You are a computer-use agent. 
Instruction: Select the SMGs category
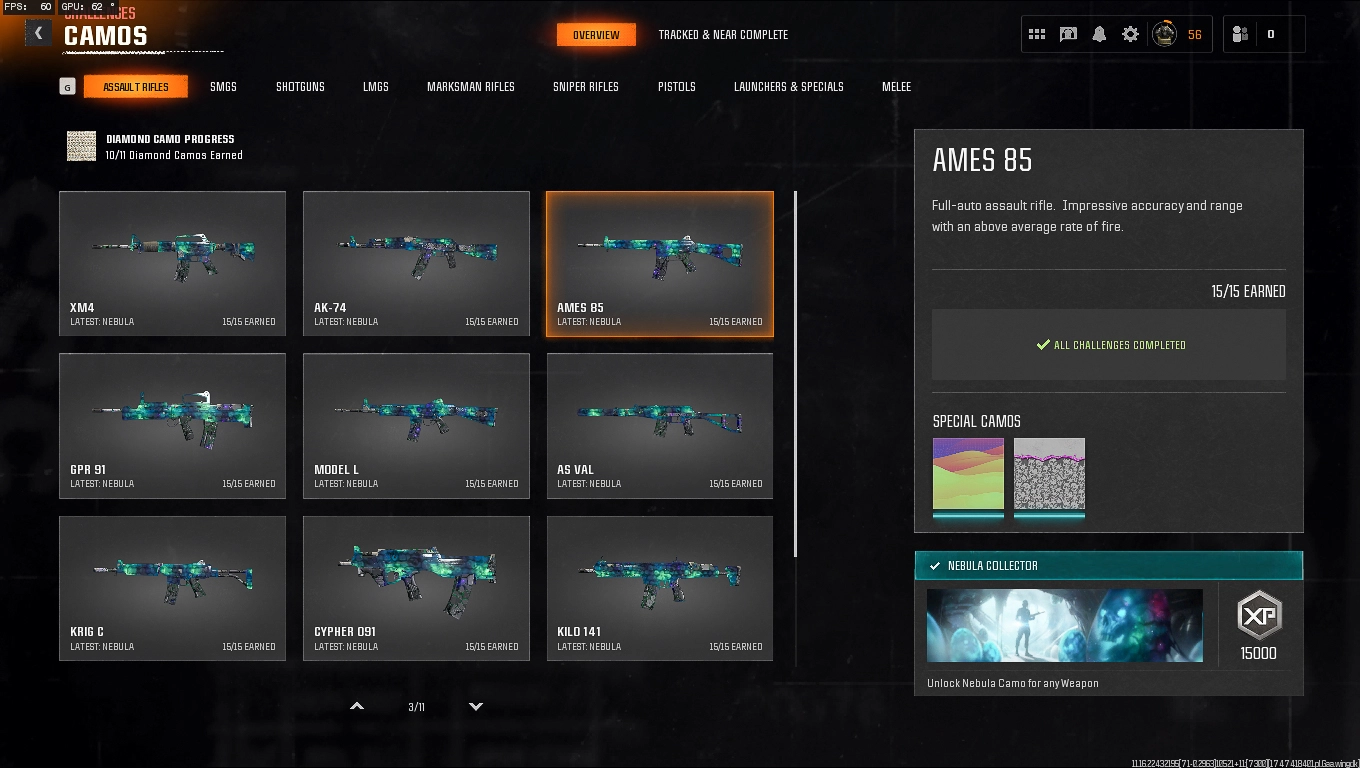click(x=223, y=87)
